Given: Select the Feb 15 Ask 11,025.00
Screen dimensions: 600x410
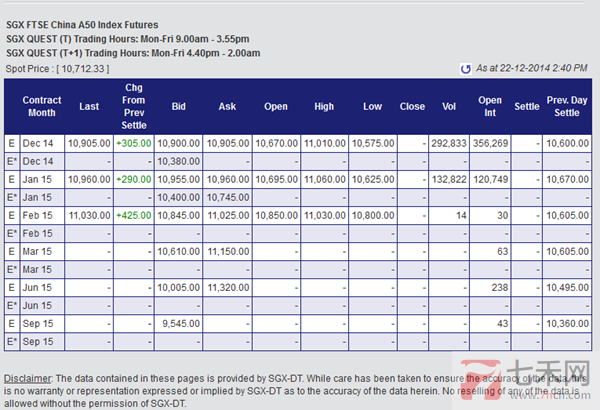Looking at the screenshot, I should coord(228,216).
